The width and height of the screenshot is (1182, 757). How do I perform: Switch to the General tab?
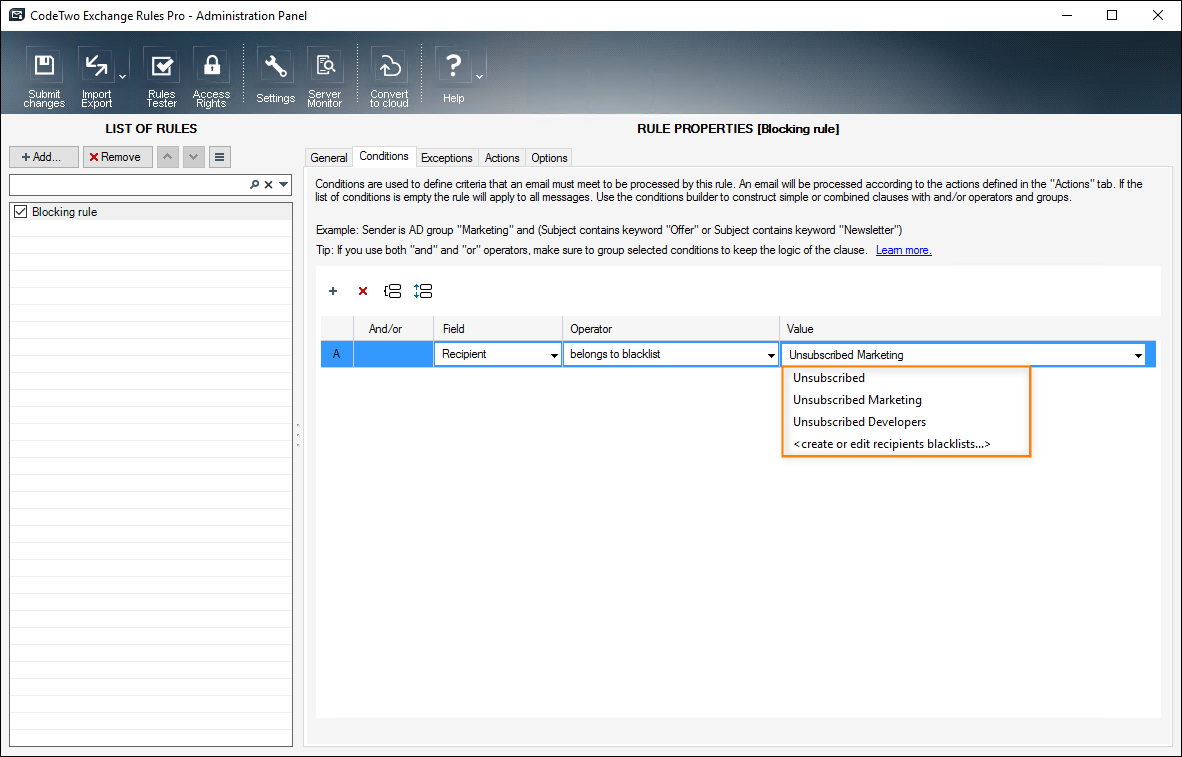[x=329, y=158]
